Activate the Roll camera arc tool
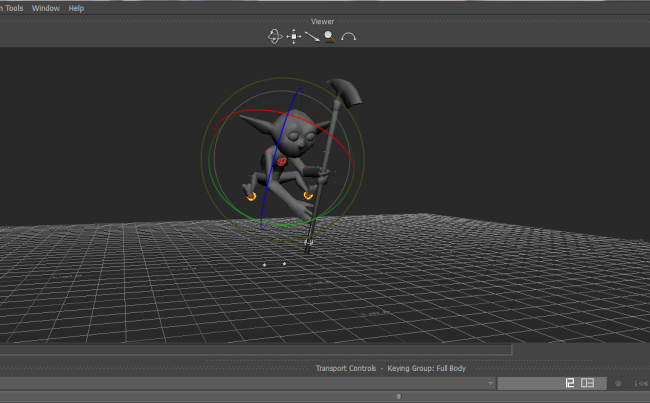Viewport: 650px width, 403px height. tap(348, 37)
